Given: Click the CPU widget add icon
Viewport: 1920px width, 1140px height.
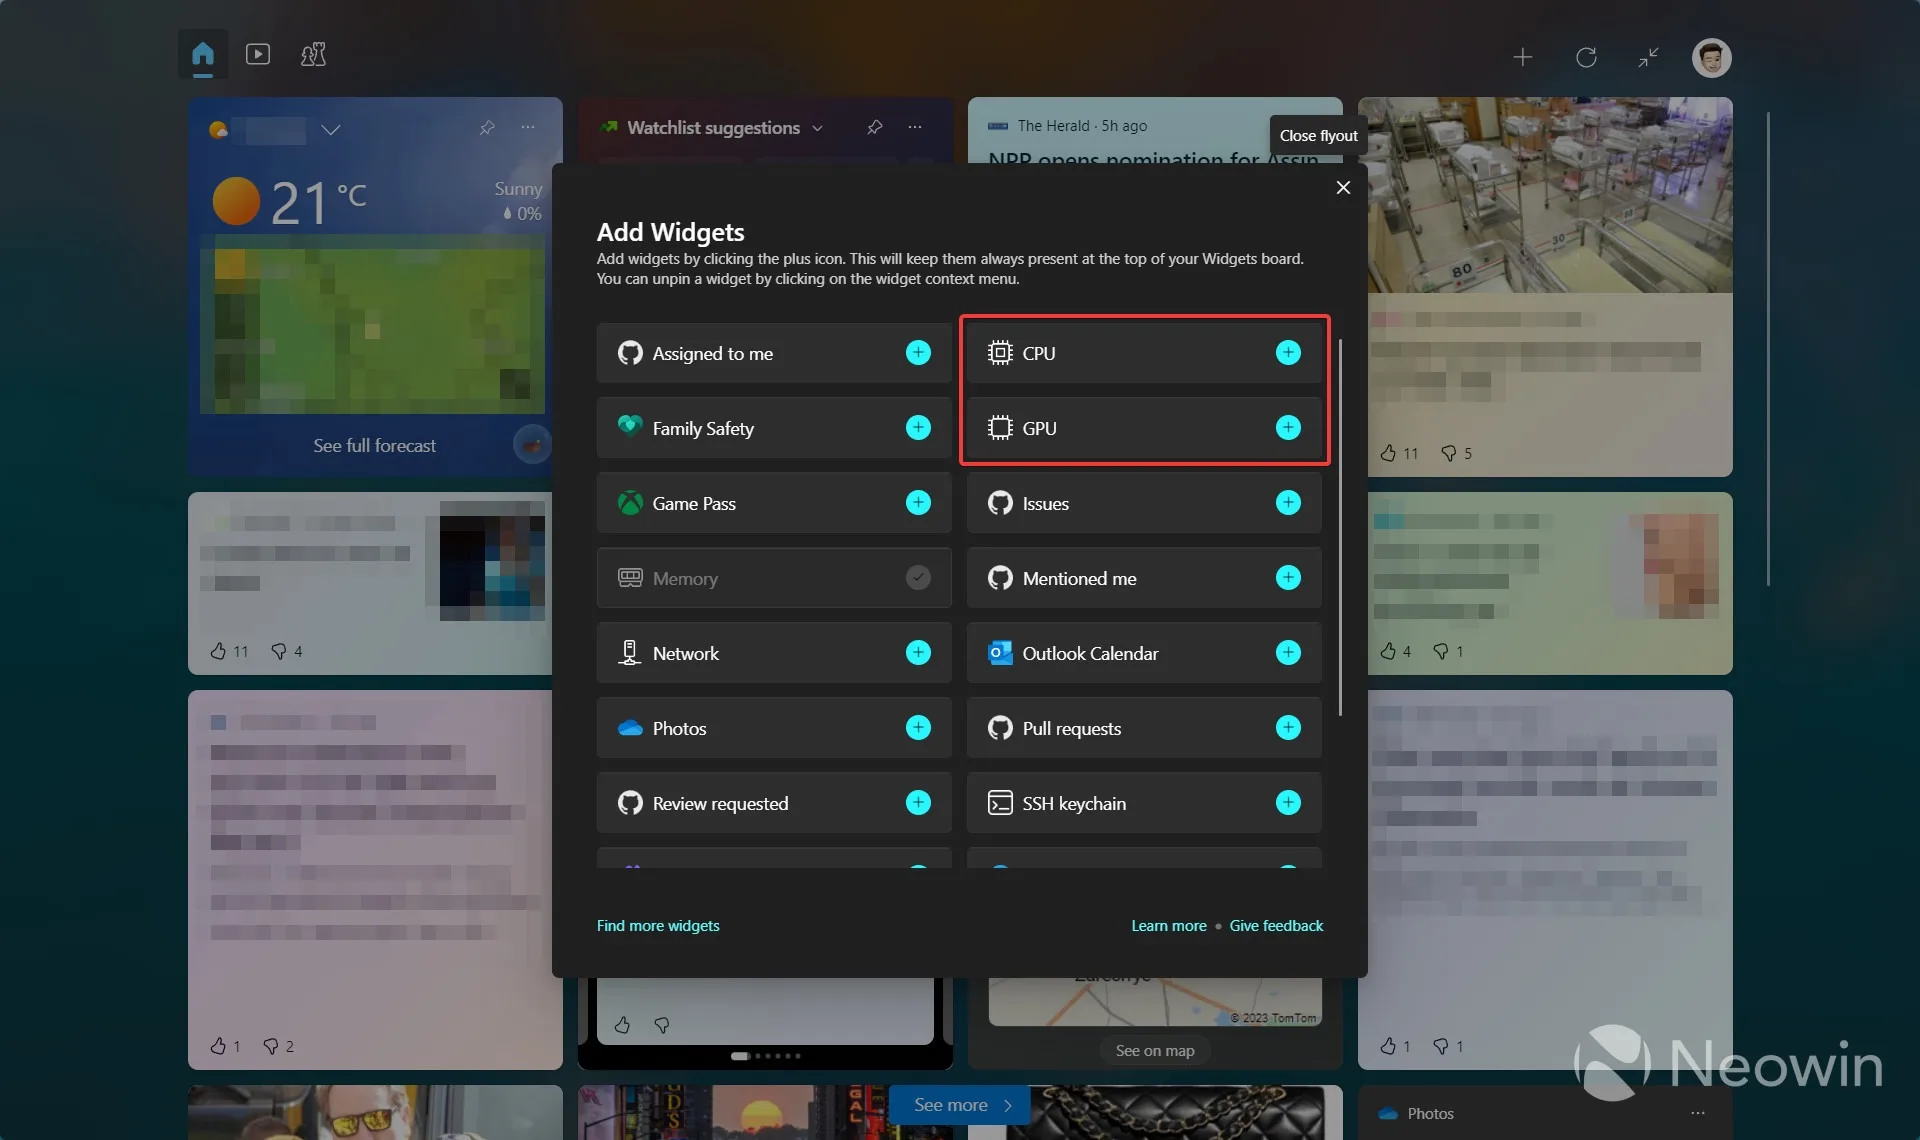Looking at the screenshot, I should click(1286, 353).
